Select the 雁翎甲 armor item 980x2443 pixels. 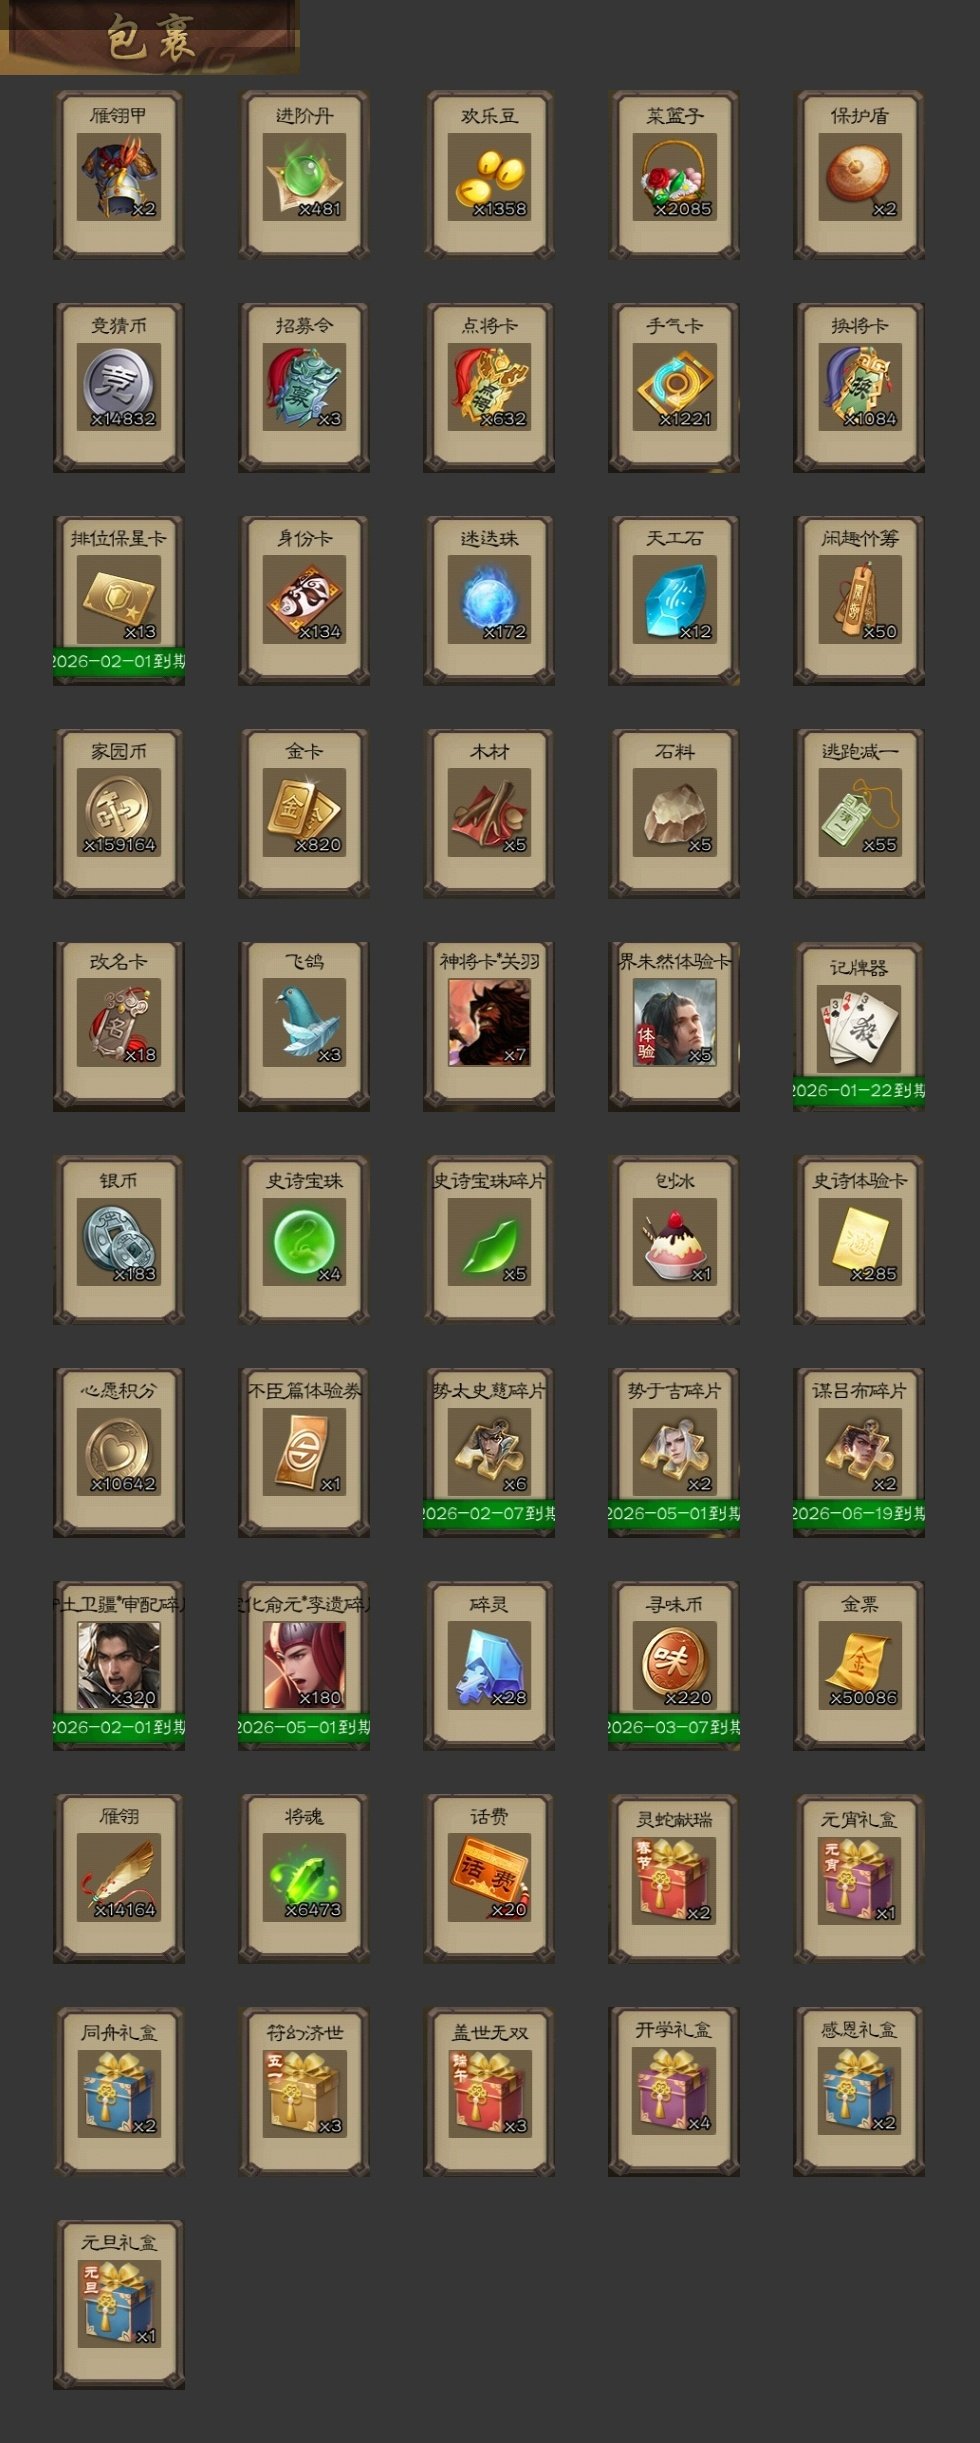click(x=119, y=176)
